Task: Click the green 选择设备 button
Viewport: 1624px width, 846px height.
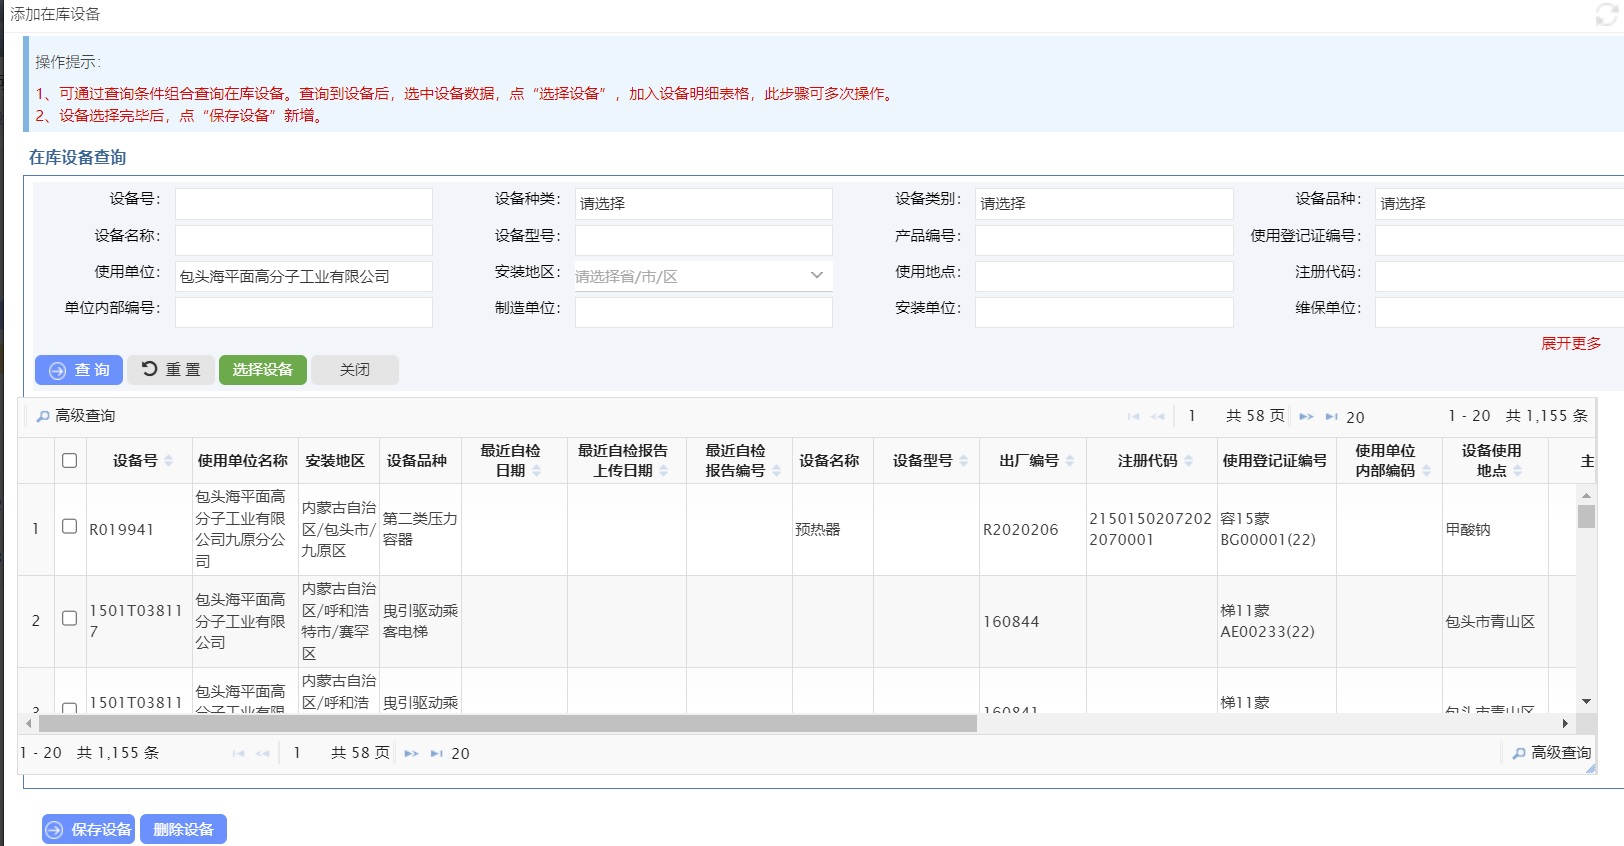Action: pyautogui.click(x=263, y=370)
